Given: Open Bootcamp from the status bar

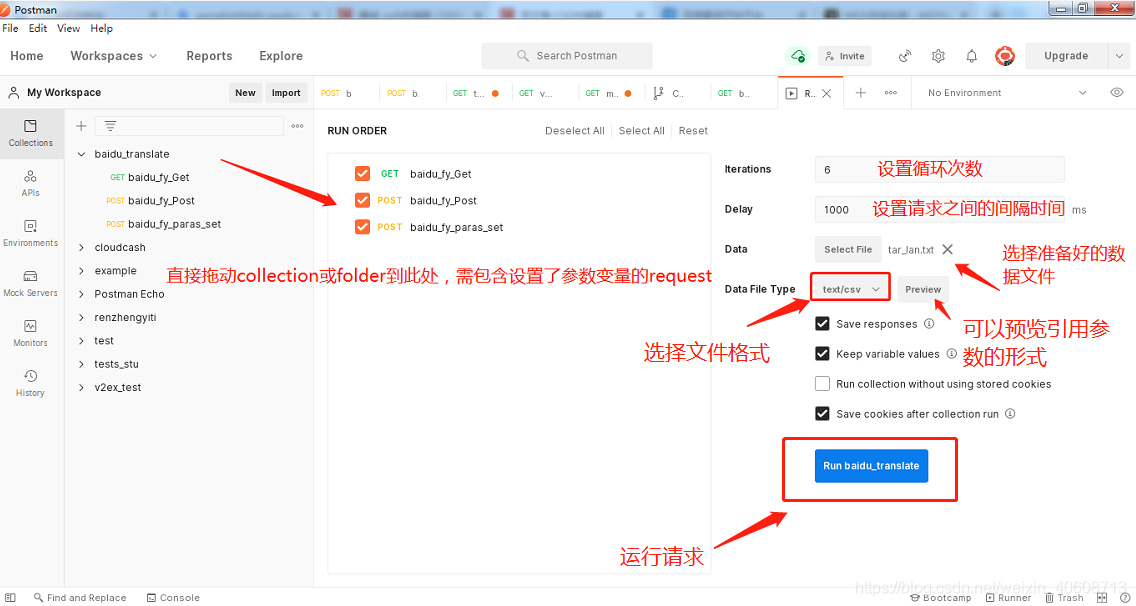Looking at the screenshot, I should 940,598.
